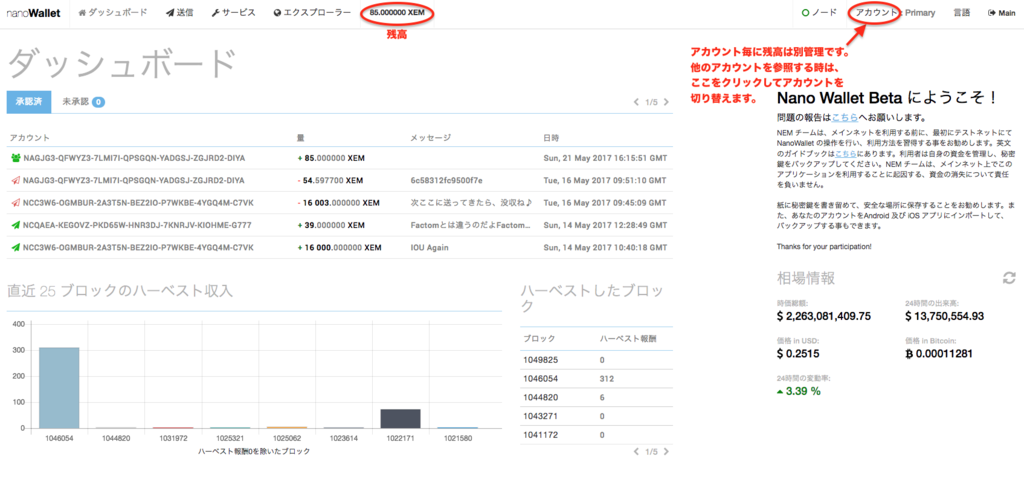Click the nanoWallet logo
This screenshot has width=1024, height=485.
(33, 12)
